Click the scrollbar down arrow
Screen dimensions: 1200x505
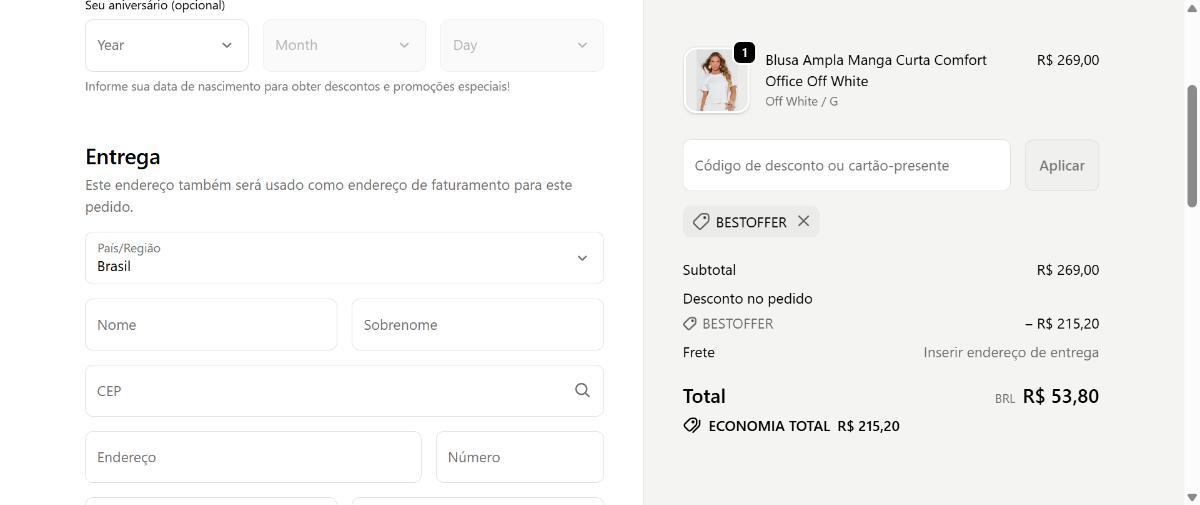1191,497
